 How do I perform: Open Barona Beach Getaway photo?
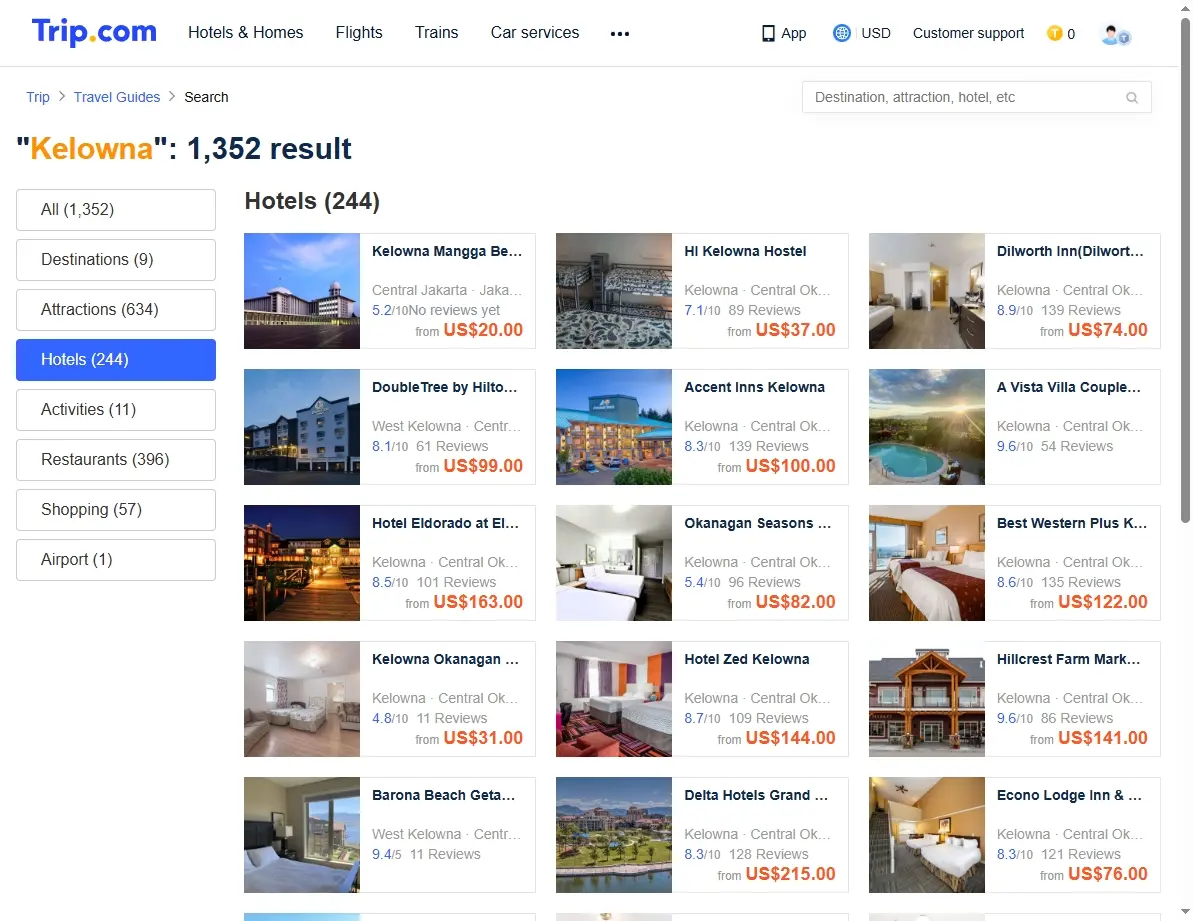point(302,835)
